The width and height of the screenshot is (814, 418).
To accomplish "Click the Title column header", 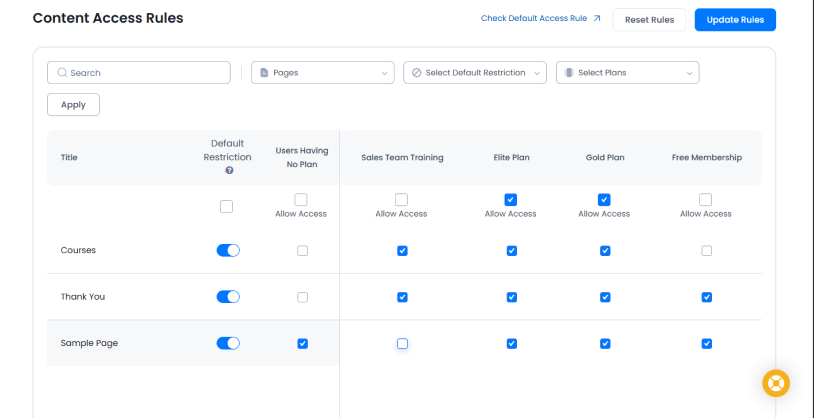I will [x=69, y=157].
